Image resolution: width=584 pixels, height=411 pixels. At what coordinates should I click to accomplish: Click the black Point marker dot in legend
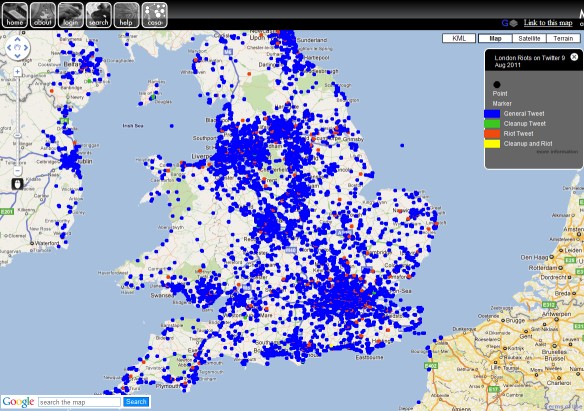coord(497,85)
